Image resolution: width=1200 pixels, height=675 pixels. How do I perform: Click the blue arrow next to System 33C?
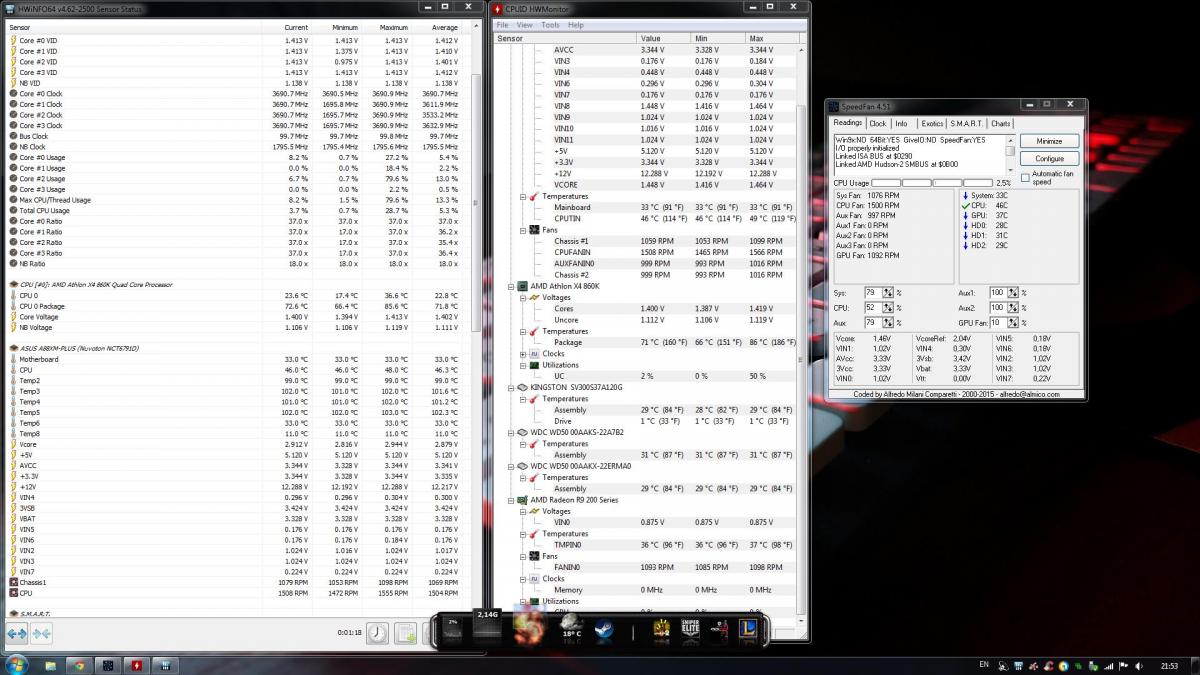click(x=963, y=195)
